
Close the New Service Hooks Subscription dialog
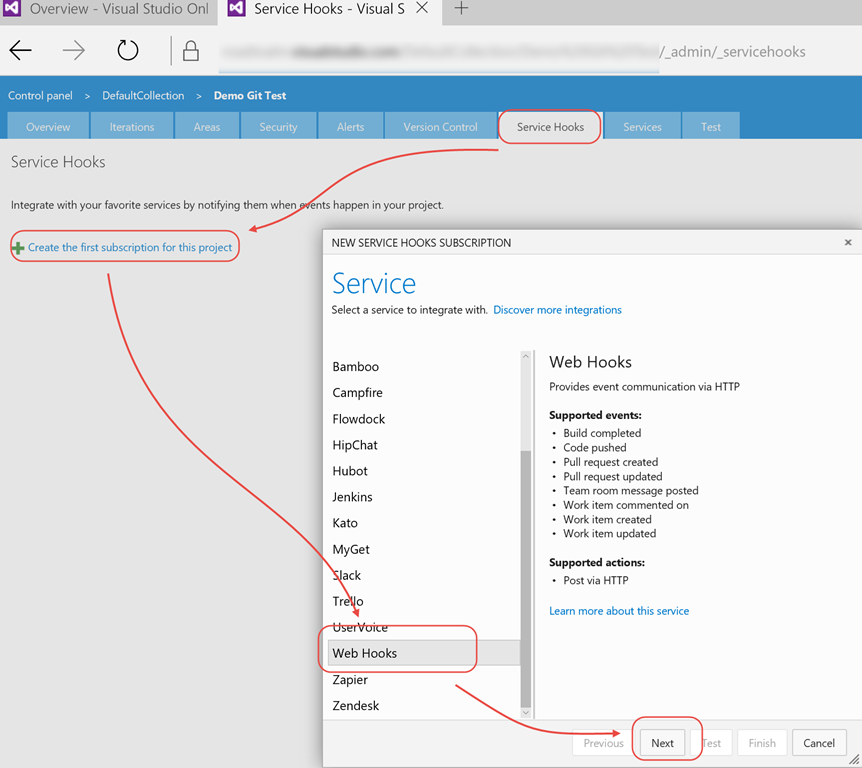848,242
